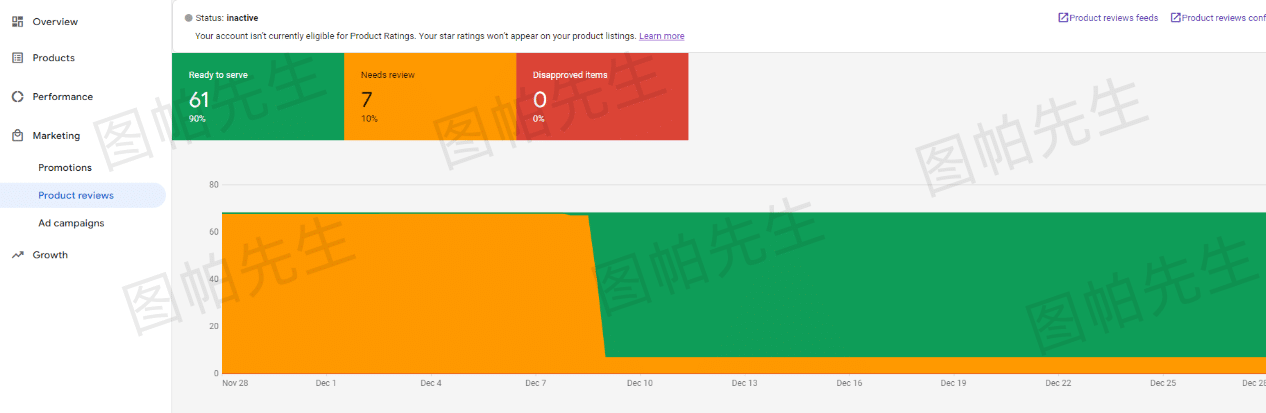Screen dimensions: 1266x413
Task: Select Promotions under Marketing
Action: point(65,168)
